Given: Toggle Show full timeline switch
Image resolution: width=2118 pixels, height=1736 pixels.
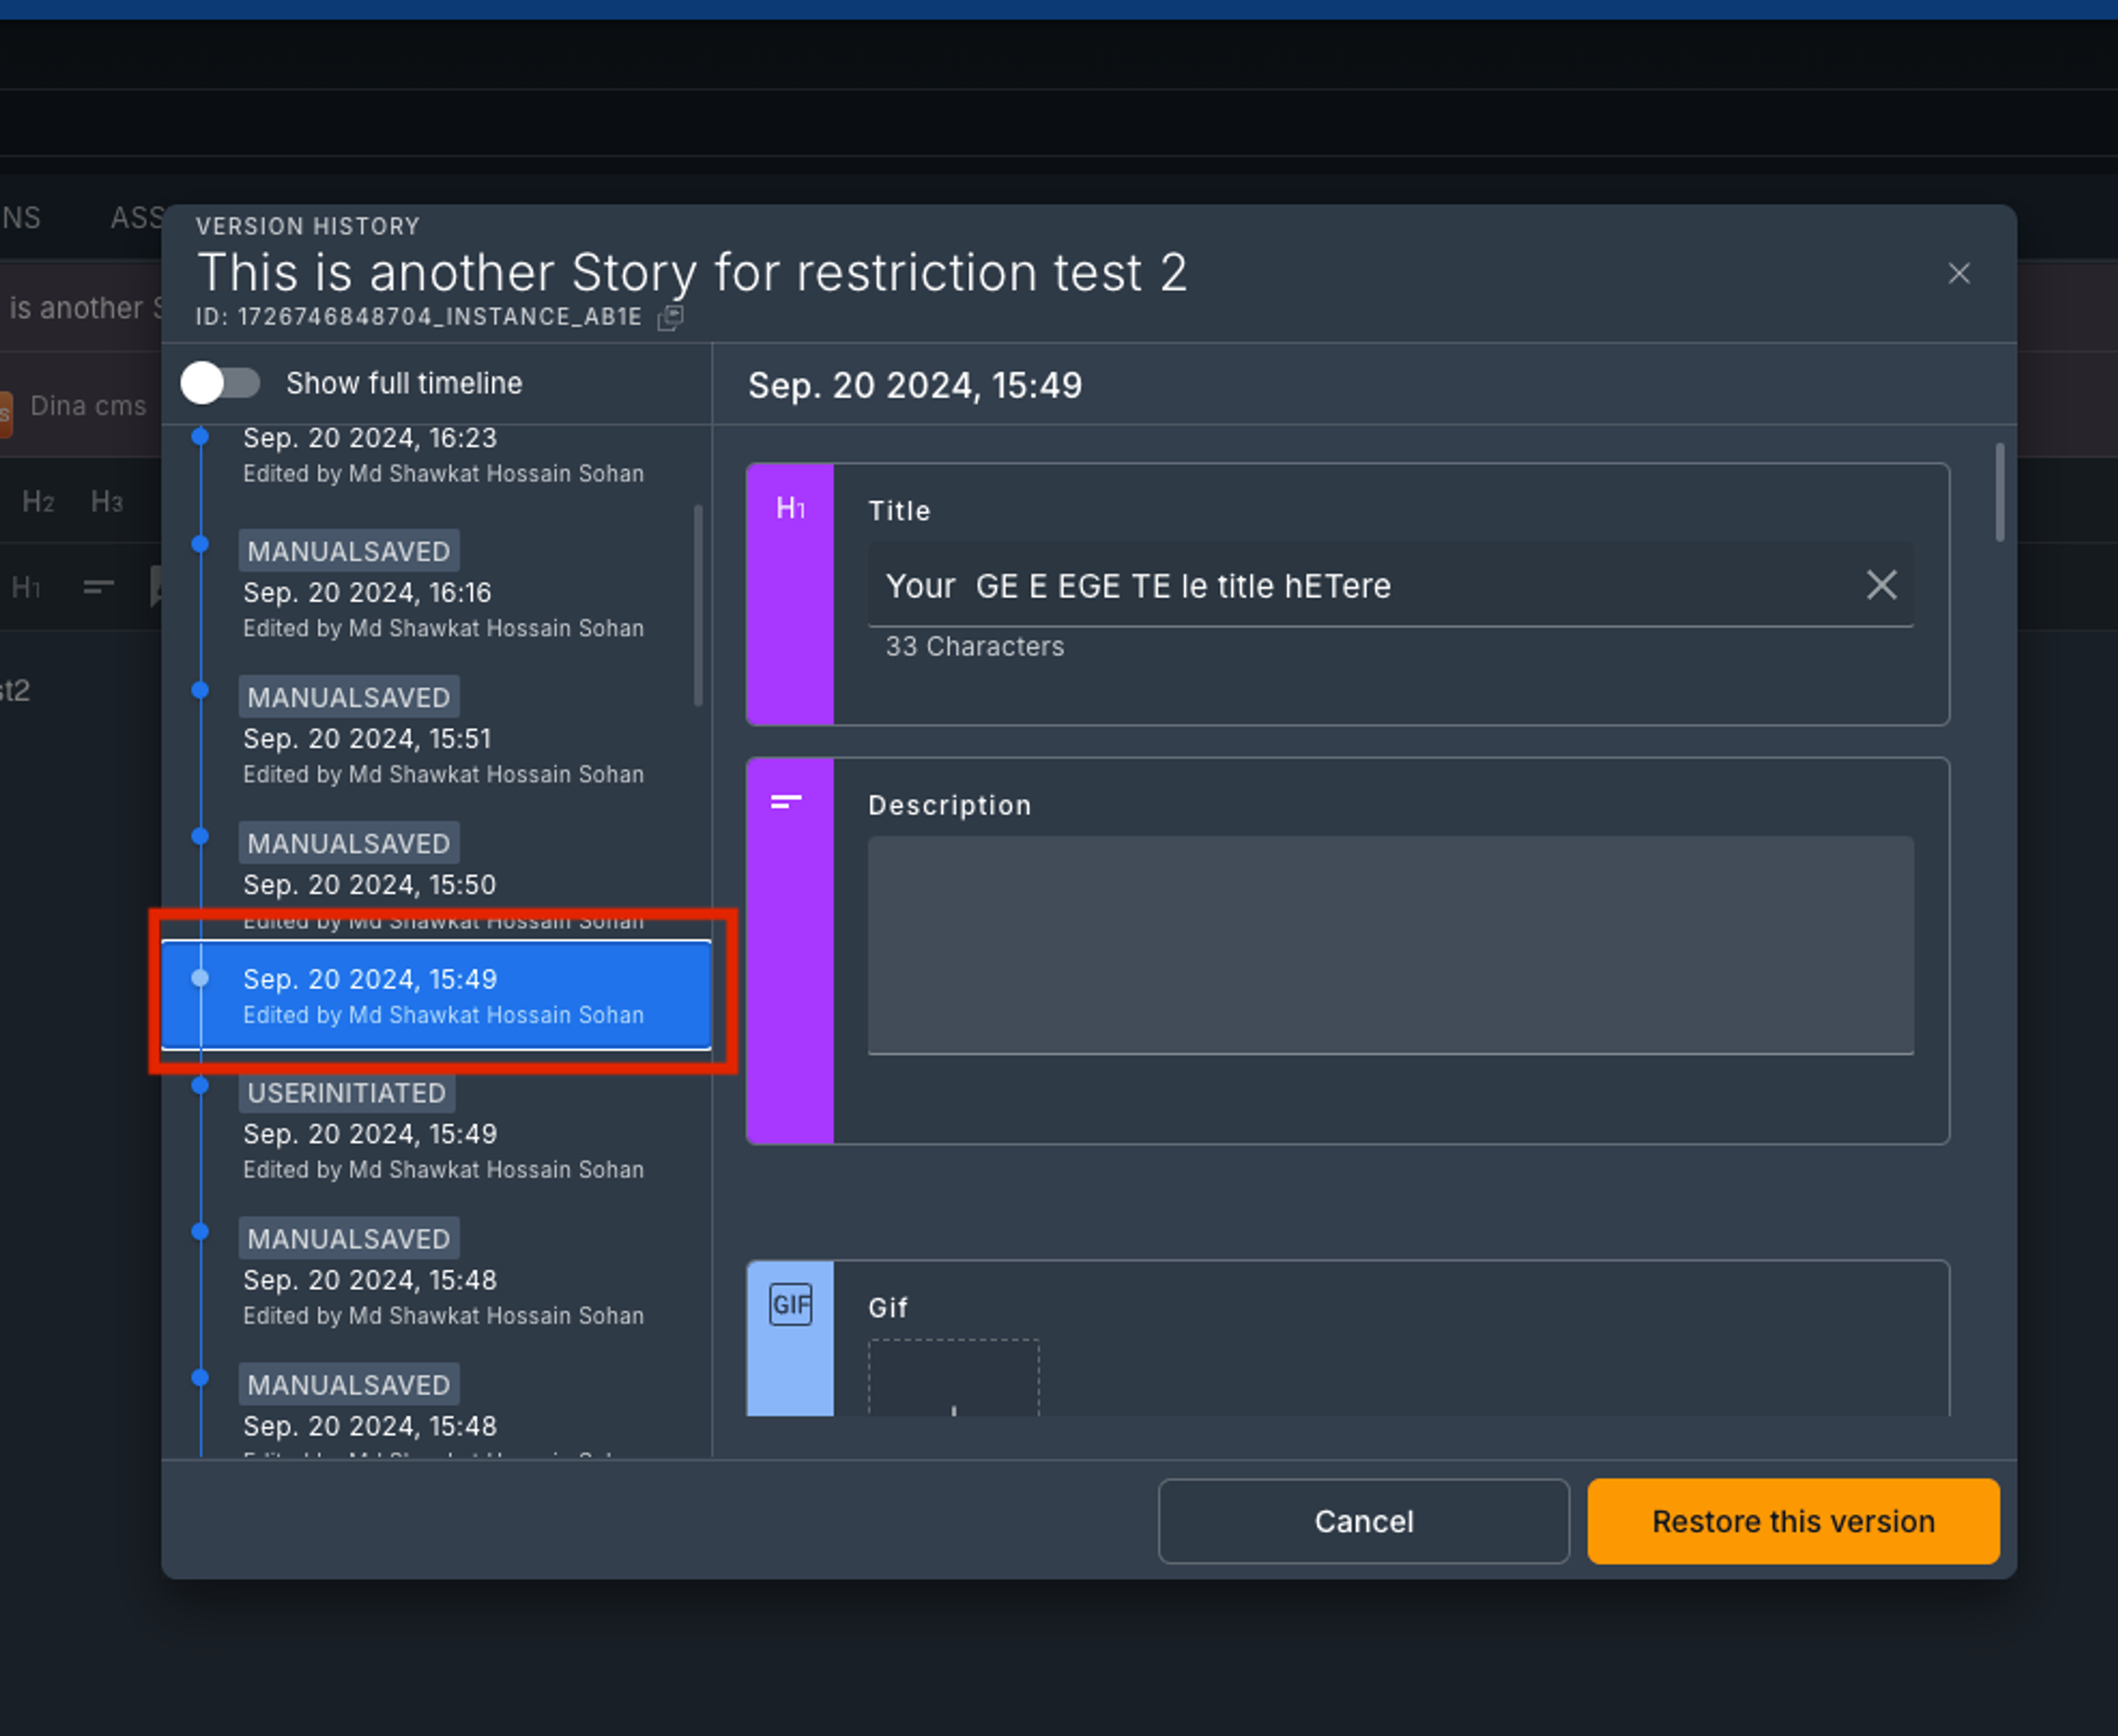Looking at the screenshot, I should click(x=221, y=383).
